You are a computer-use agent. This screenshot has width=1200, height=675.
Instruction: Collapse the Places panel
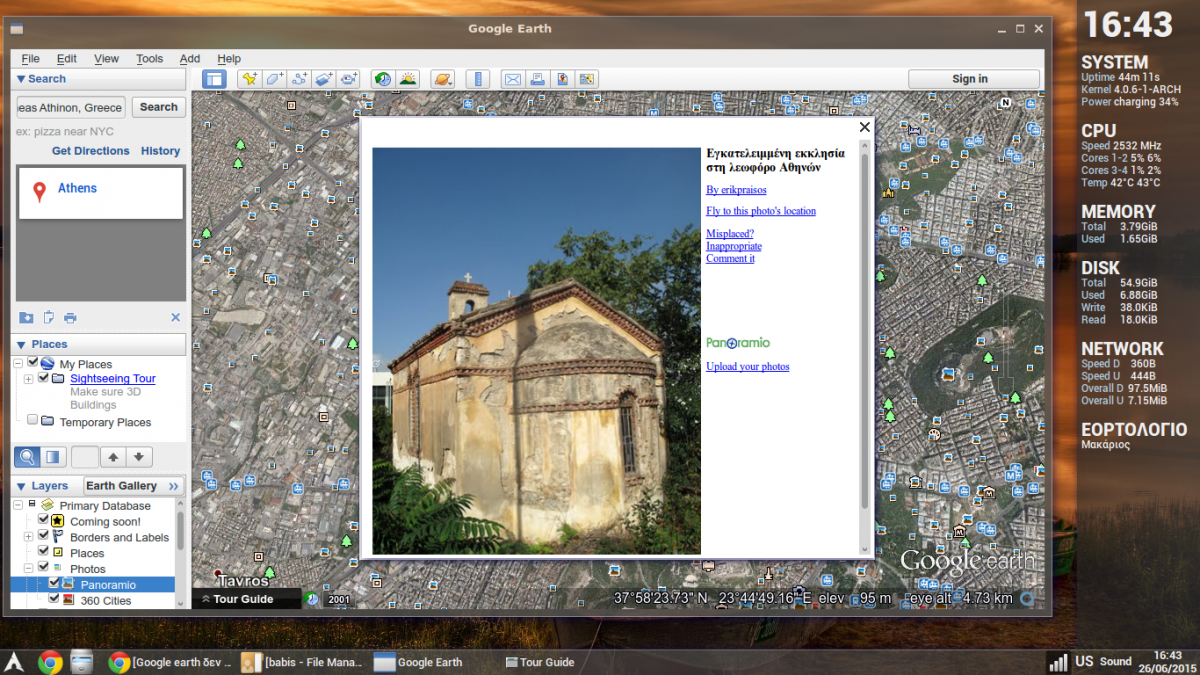pos(21,345)
